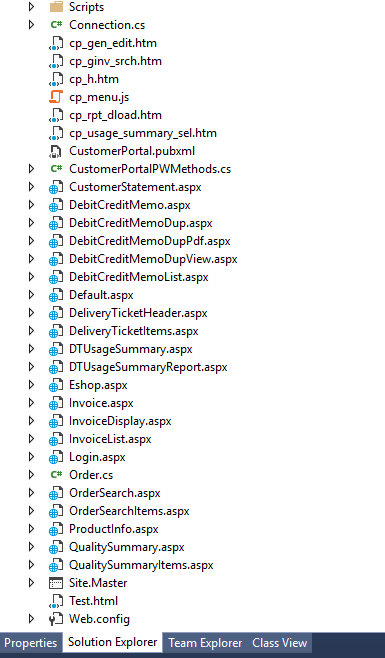Expand the CustomerPortalPWMethods.cs arrow
The height and width of the screenshot is (658, 385).
(31, 169)
